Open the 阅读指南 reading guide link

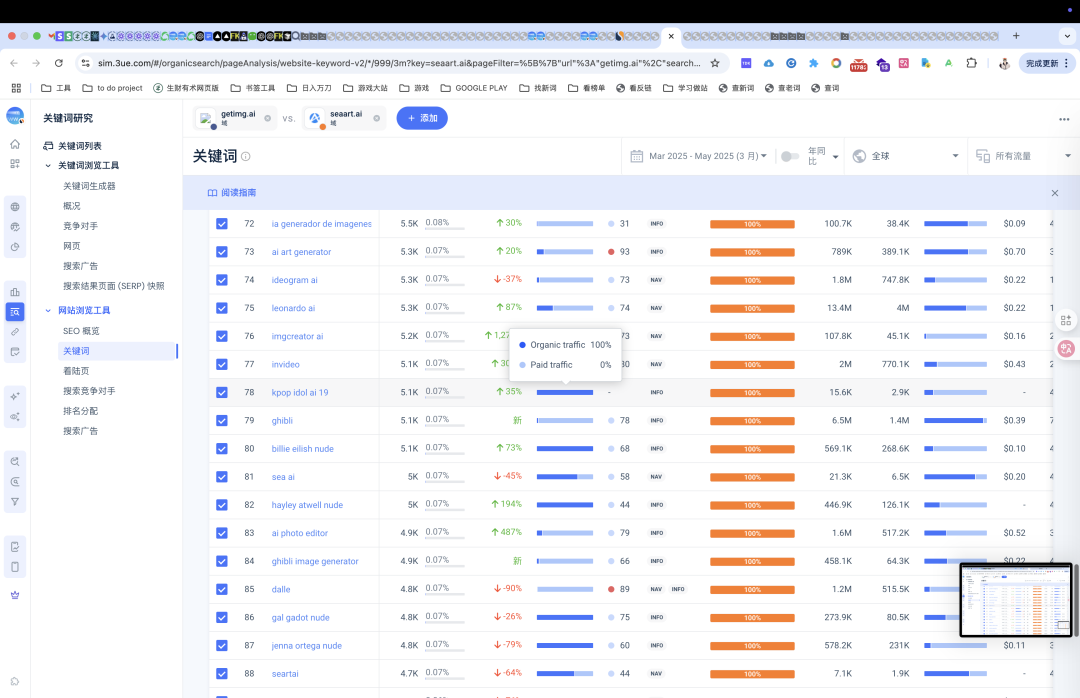[232, 193]
